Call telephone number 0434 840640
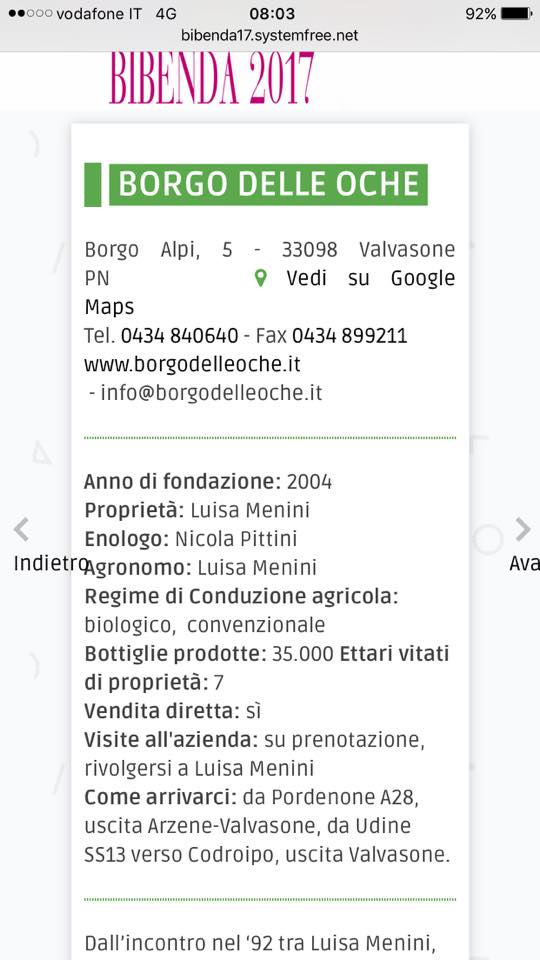 click(179, 336)
